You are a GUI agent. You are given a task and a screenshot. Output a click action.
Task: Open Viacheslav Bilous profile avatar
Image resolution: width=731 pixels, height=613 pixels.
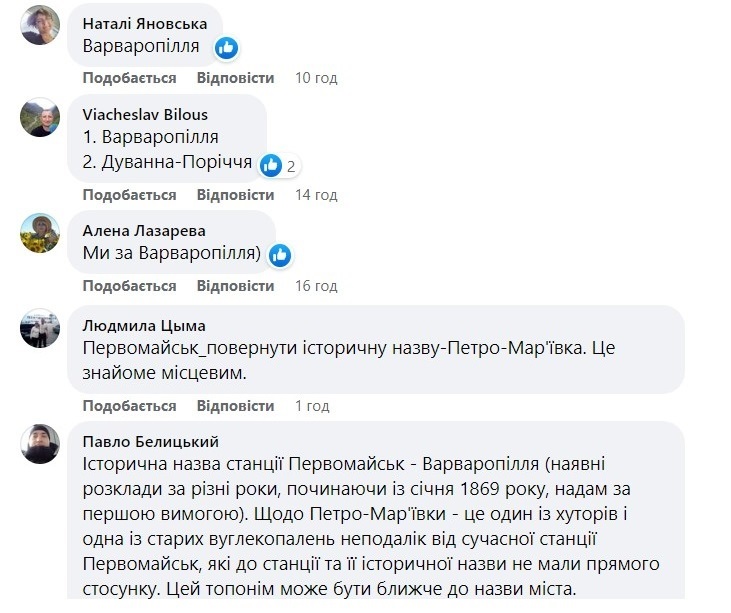(40, 117)
